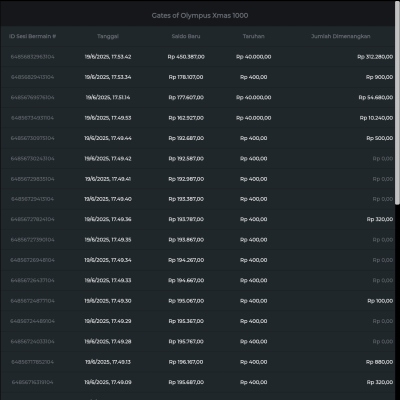The image size is (400, 400).
Task: Select the date '19/6/2025, 17.53.34'
Action: [x=108, y=77]
